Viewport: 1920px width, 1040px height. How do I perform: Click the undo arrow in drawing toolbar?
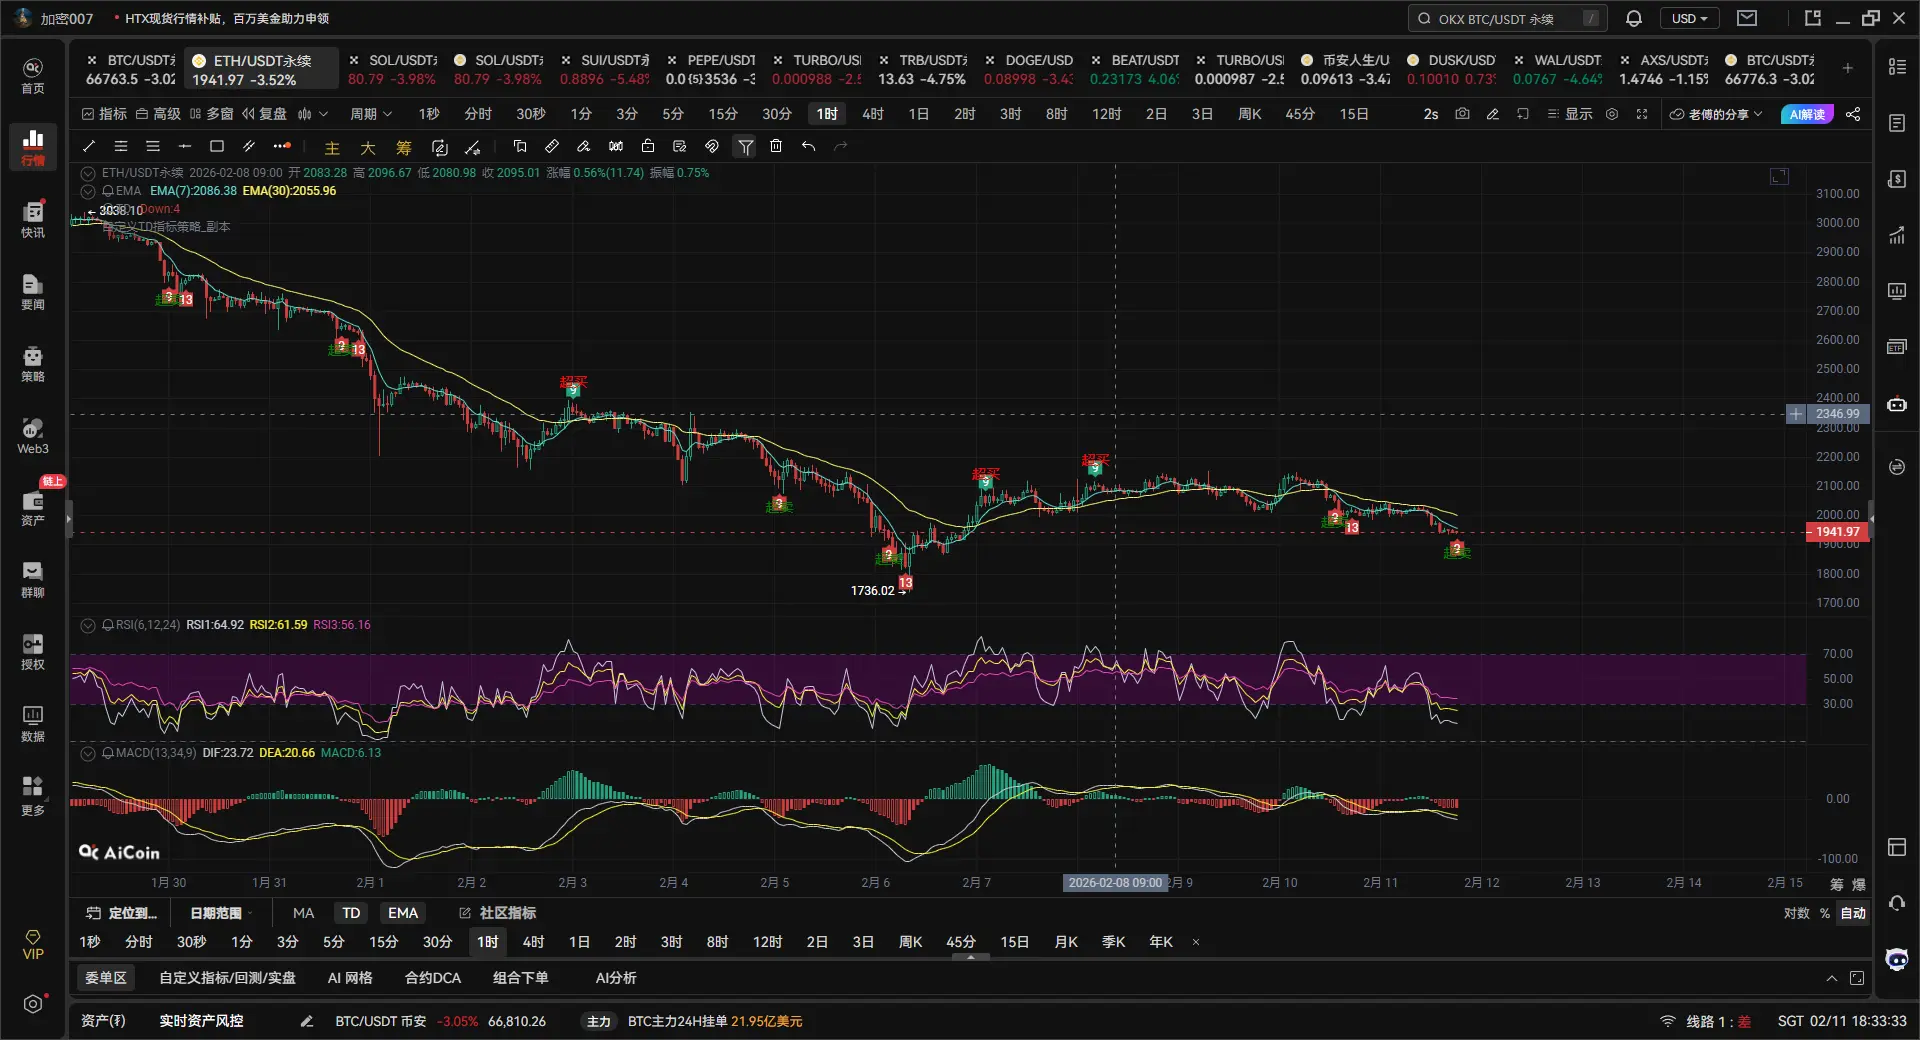(x=808, y=146)
